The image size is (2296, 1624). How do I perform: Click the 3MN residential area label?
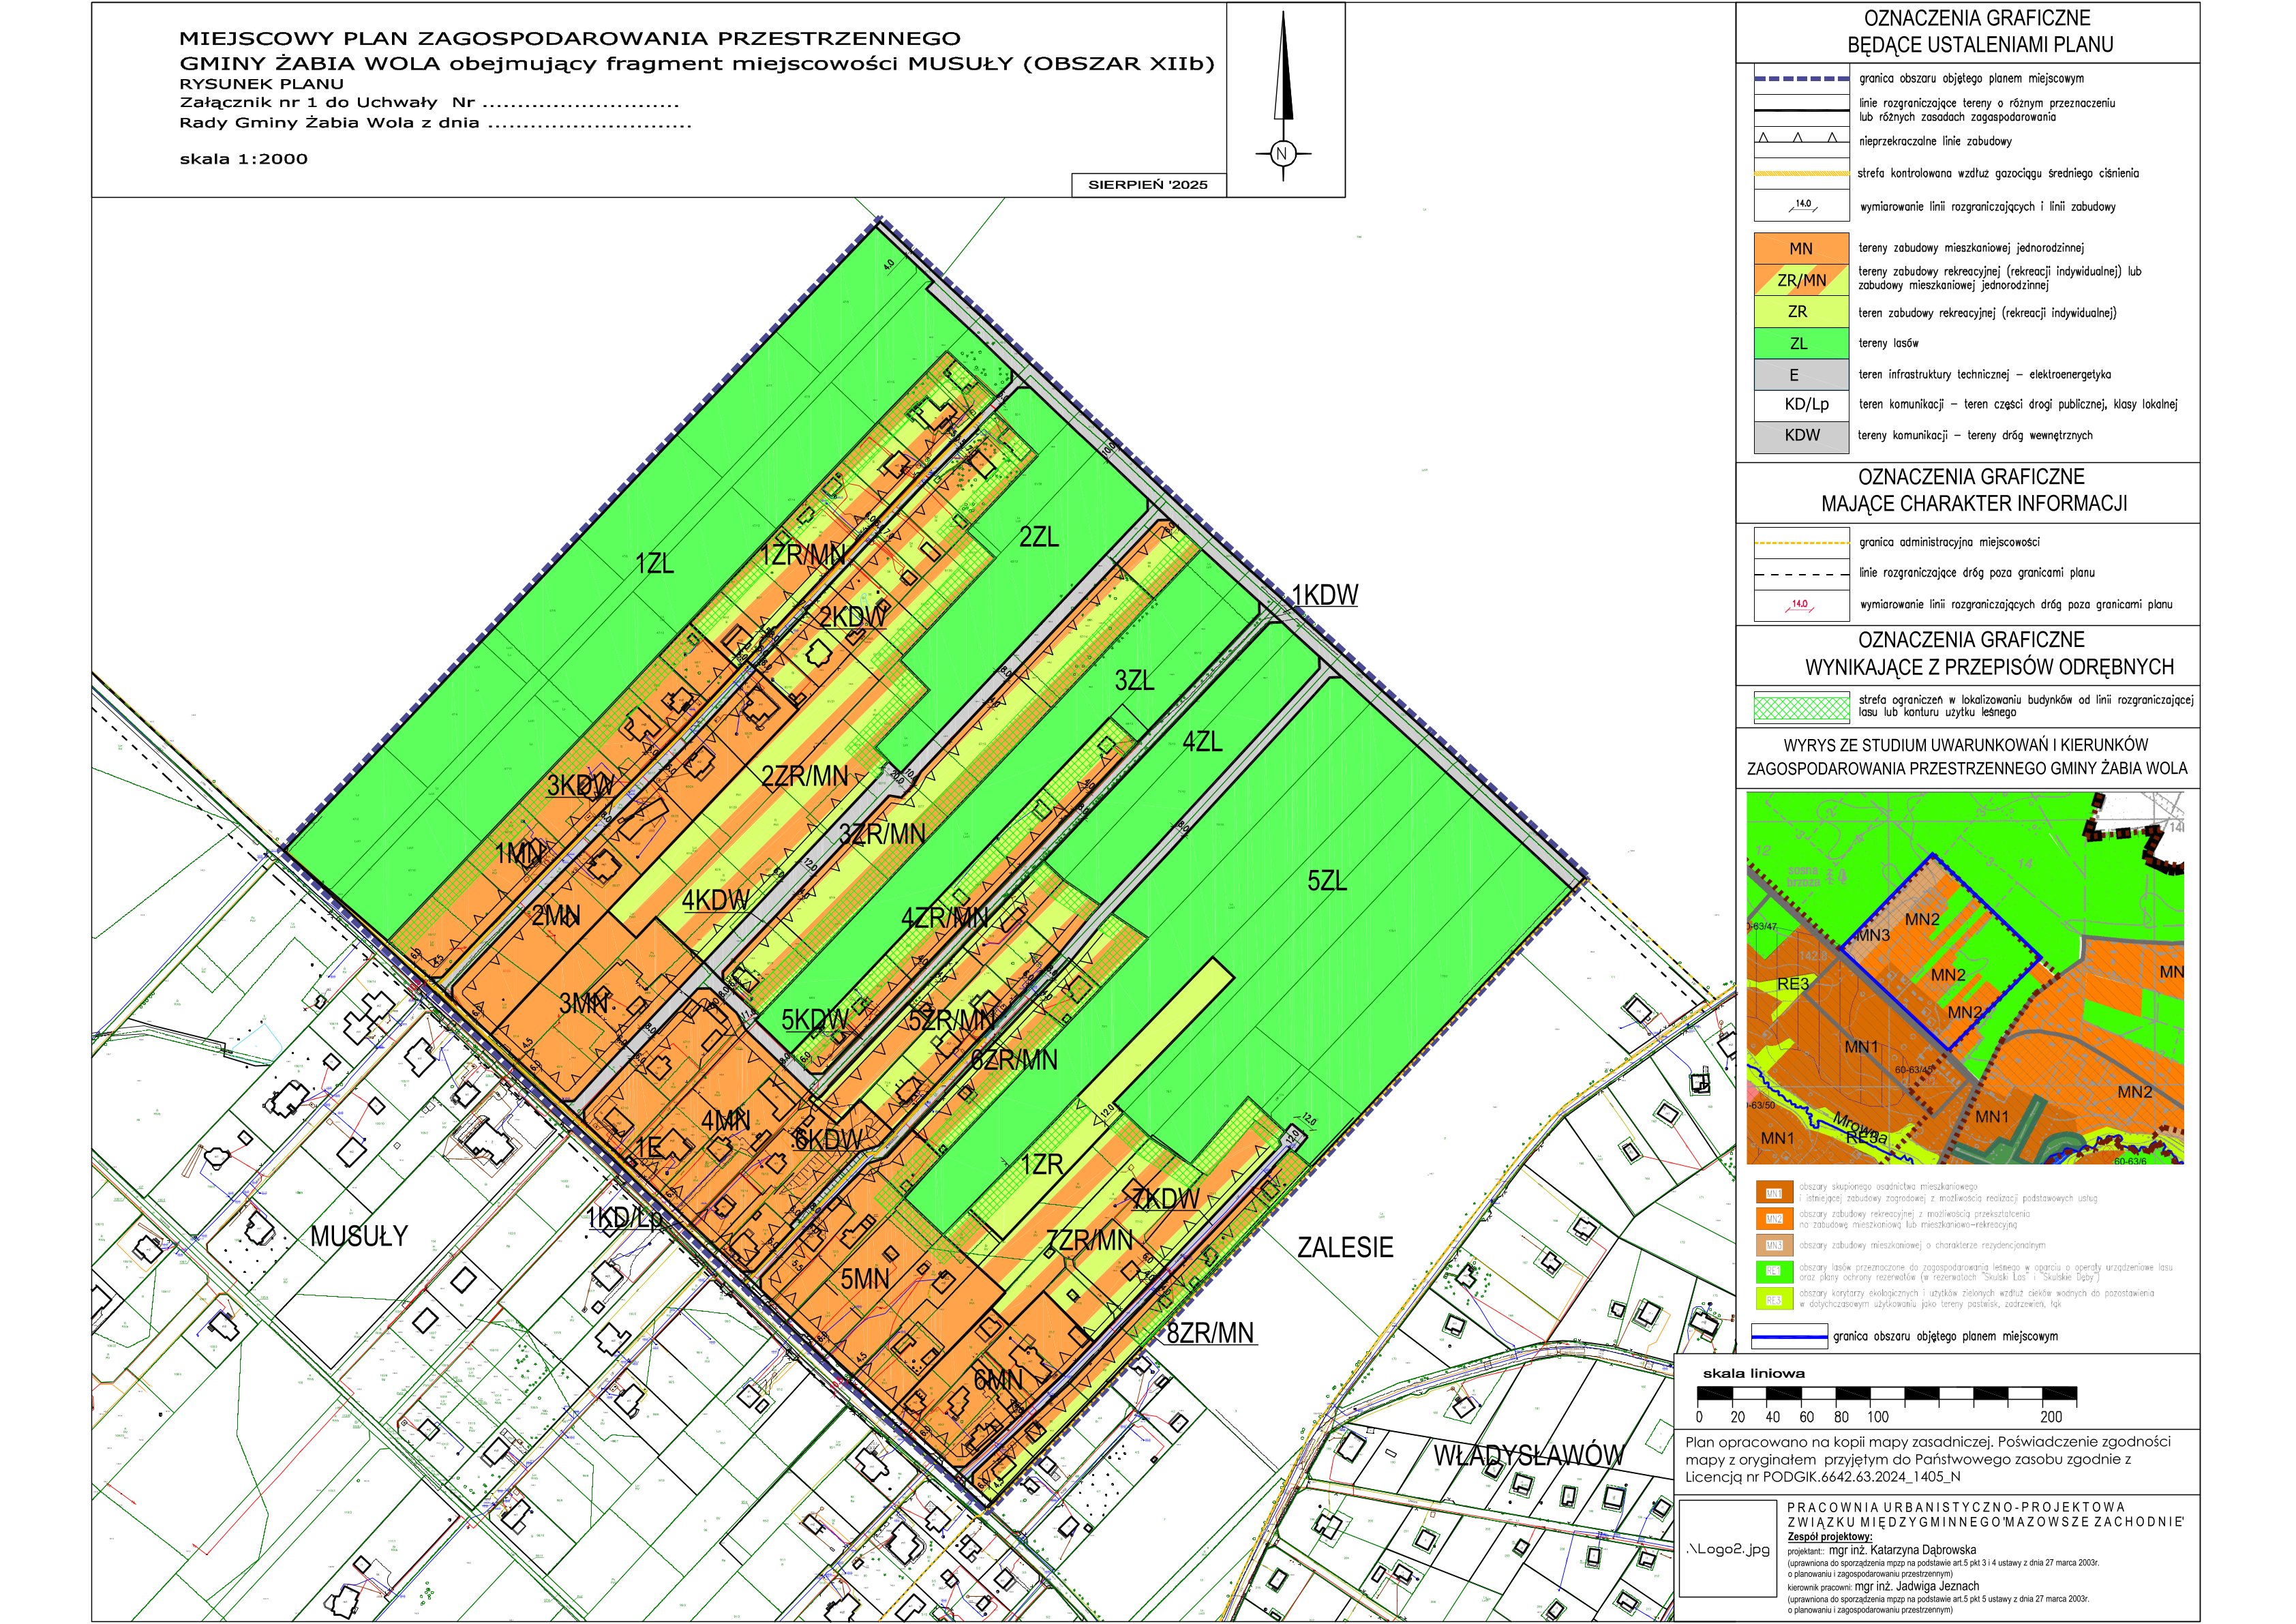coord(583,1003)
